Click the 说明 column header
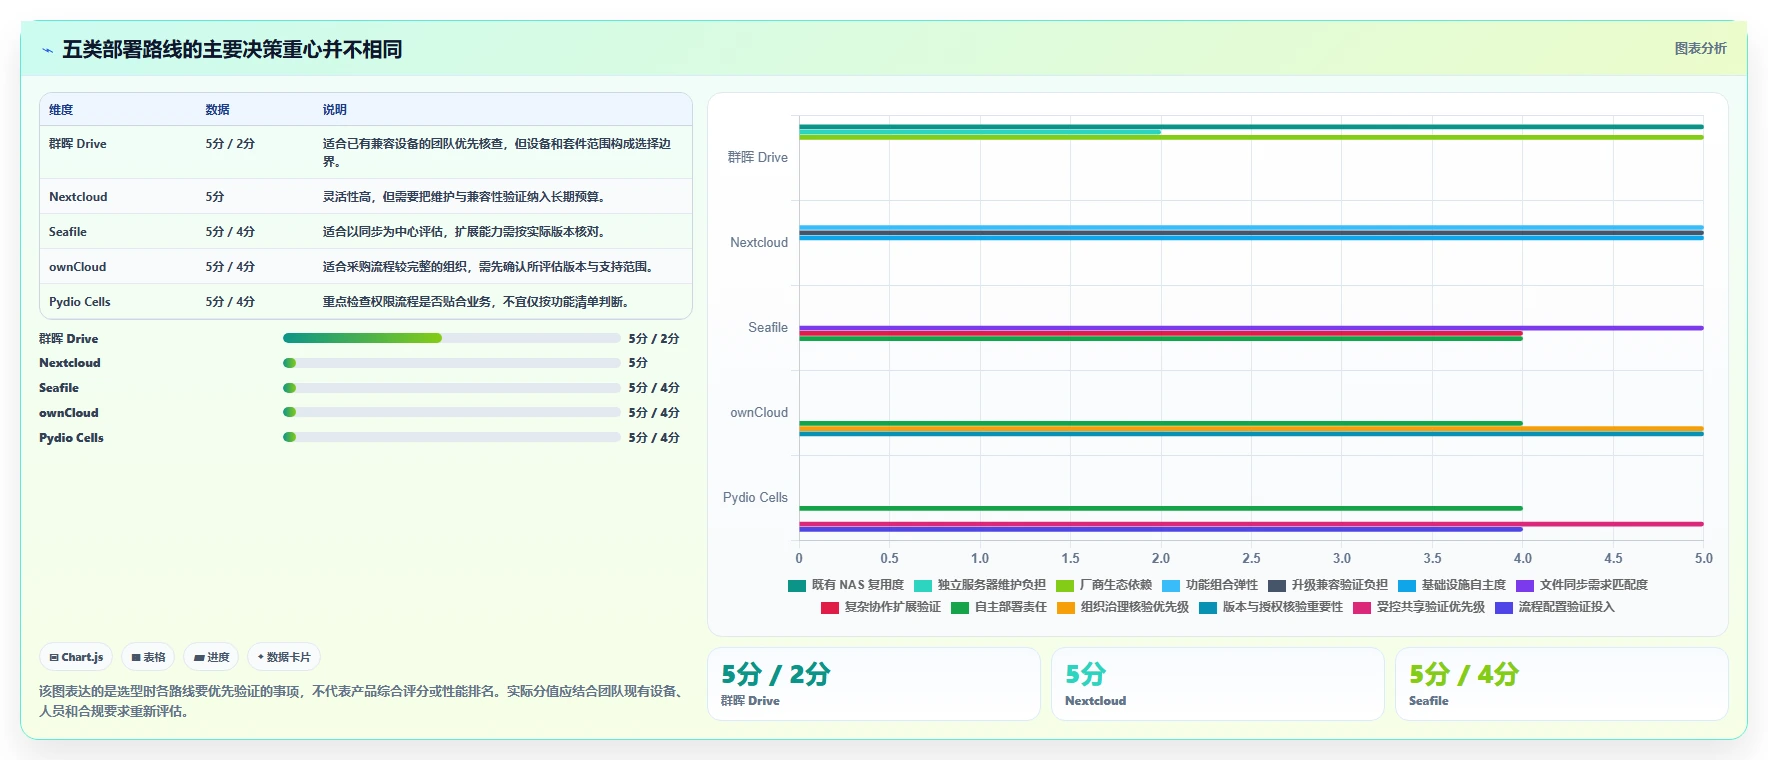This screenshot has height=760, width=1768. click(335, 110)
